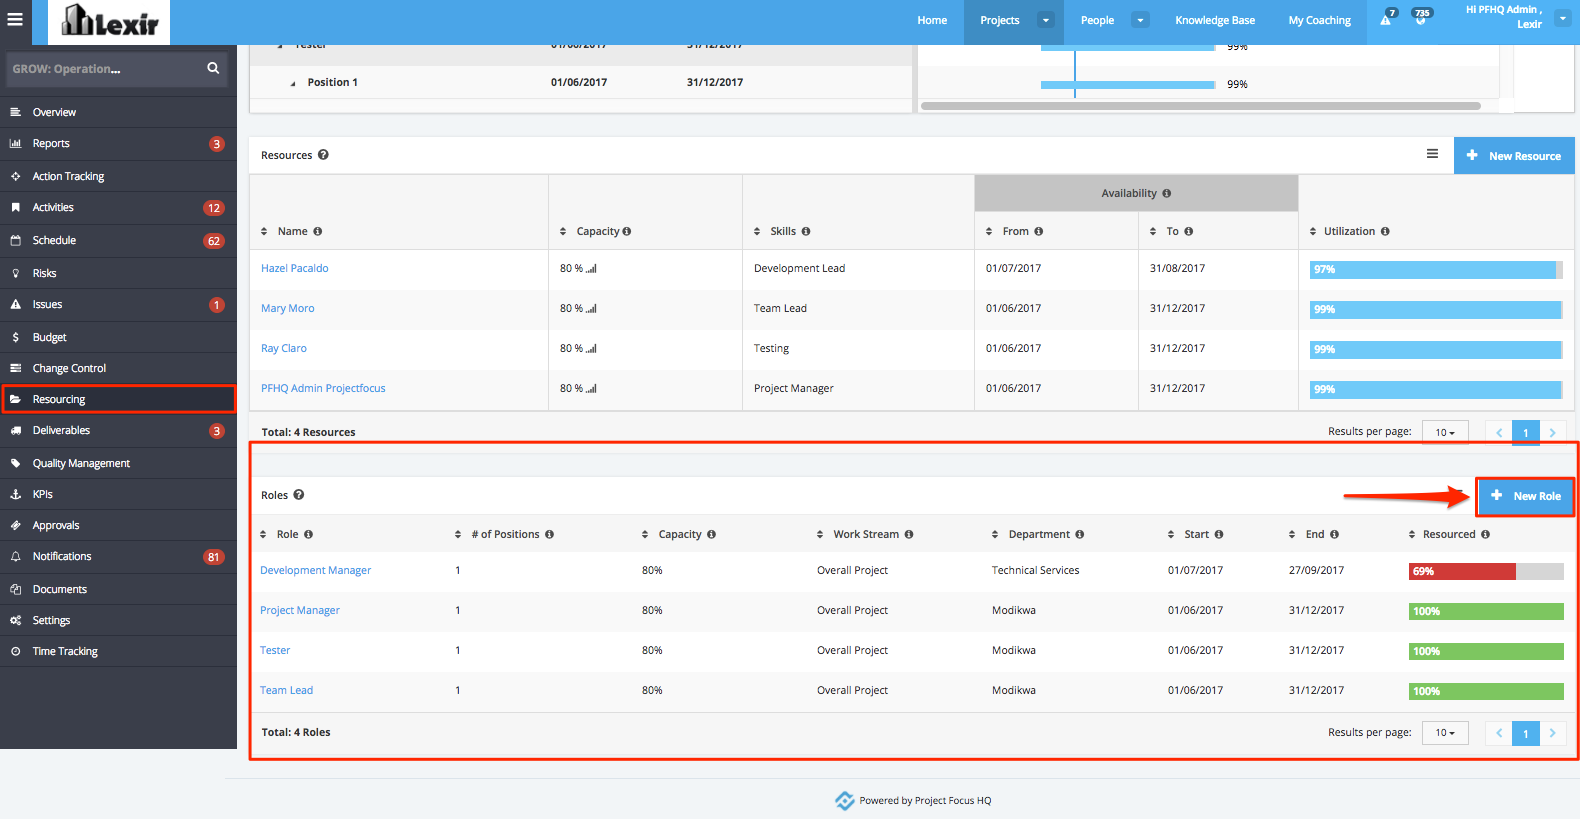Click the info icon beside Availability
The width and height of the screenshot is (1580, 819).
tap(1166, 193)
